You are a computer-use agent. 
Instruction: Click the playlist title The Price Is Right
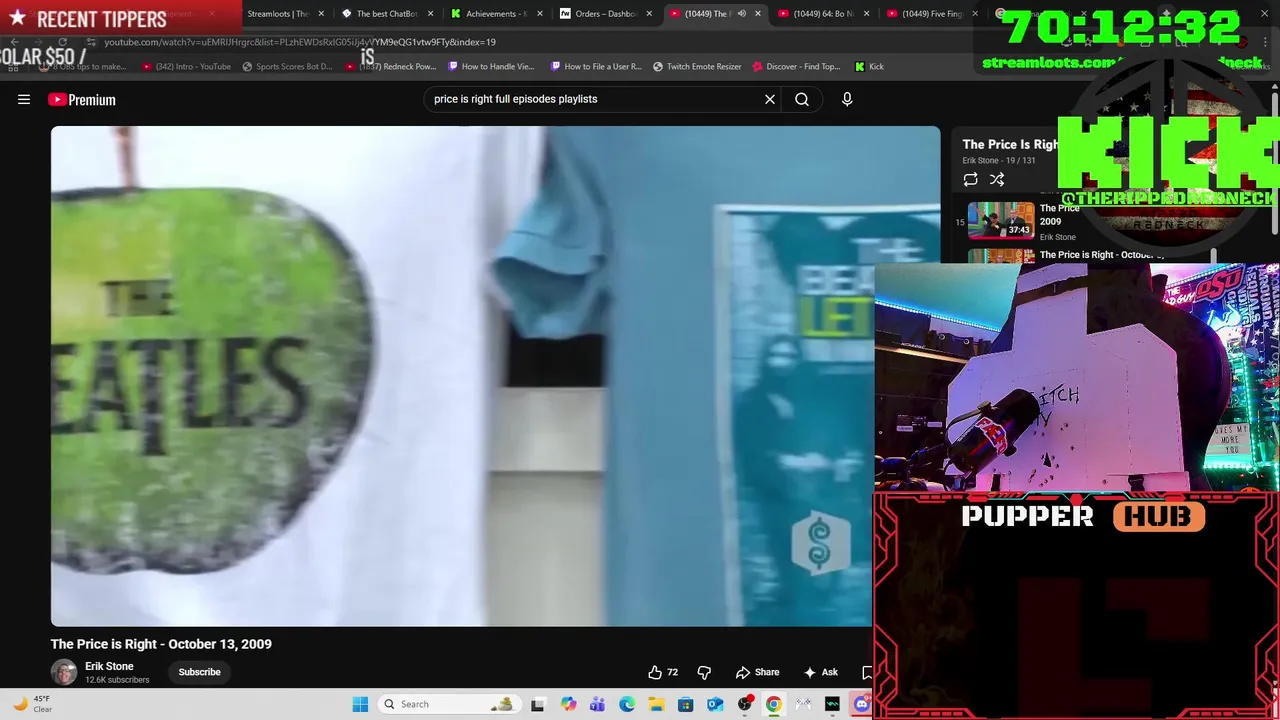[x=1010, y=145]
